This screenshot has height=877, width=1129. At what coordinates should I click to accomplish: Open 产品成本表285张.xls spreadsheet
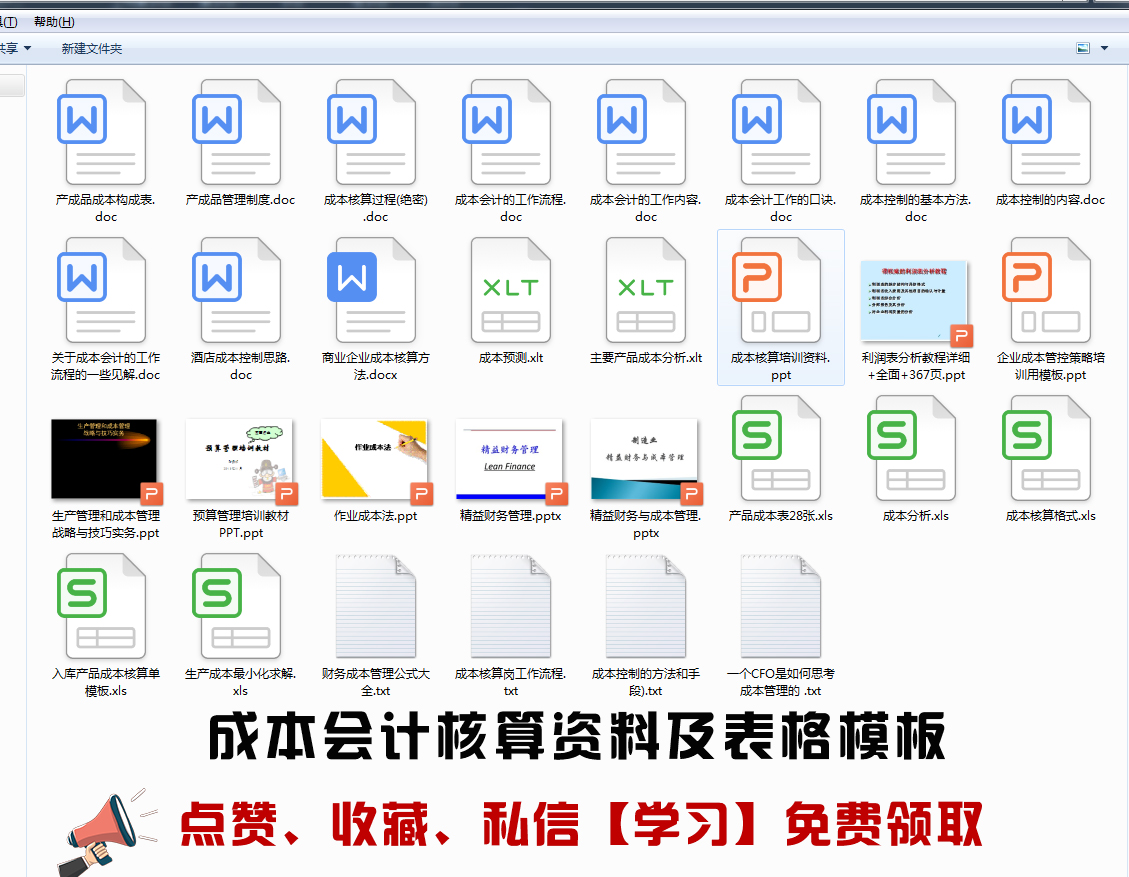click(780, 447)
